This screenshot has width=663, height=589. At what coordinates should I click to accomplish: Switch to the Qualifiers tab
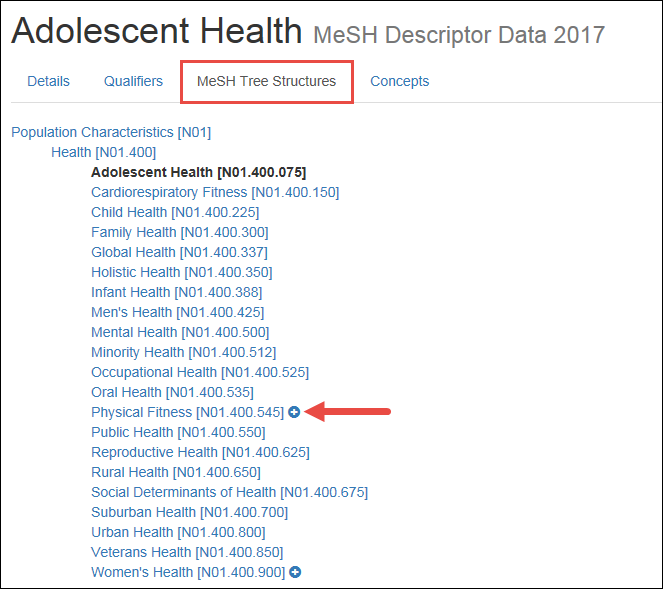(133, 81)
